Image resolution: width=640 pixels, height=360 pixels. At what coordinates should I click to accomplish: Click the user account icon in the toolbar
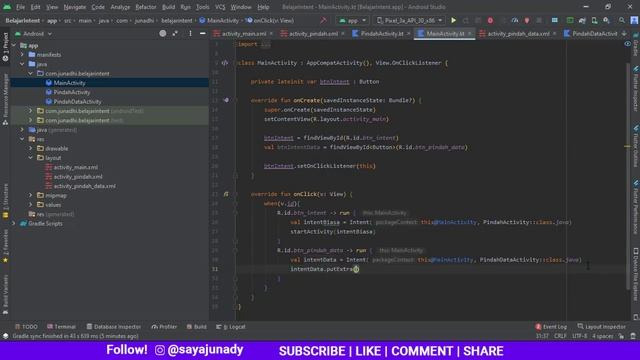[634, 20]
